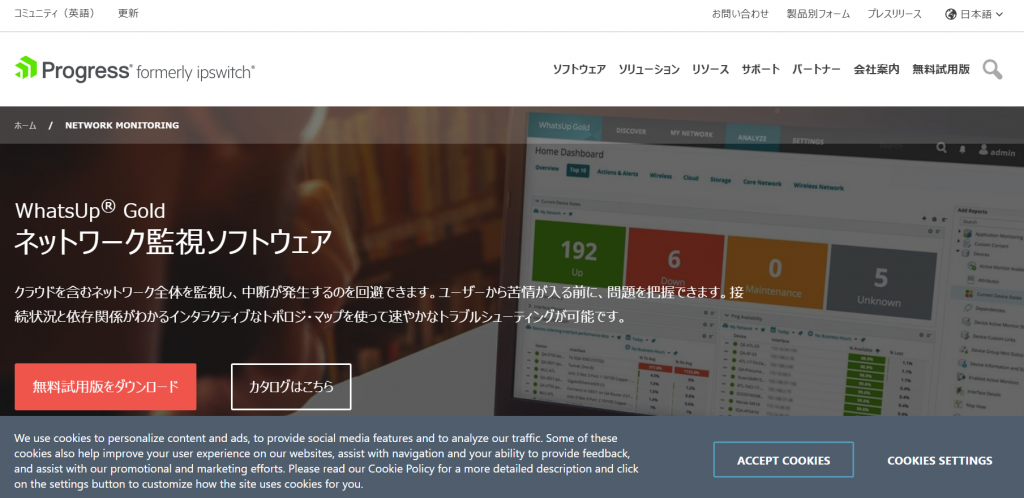1024x498 pixels.
Task: Click the NETWORK MONITORING breadcrumb
Action: click(x=122, y=125)
